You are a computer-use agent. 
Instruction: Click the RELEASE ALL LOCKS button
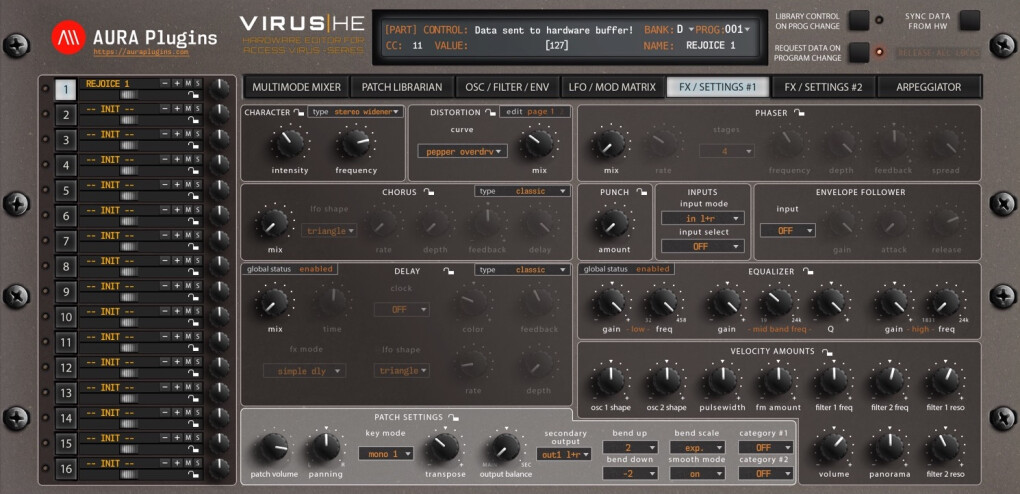pyautogui.click(x=939, y=53)
